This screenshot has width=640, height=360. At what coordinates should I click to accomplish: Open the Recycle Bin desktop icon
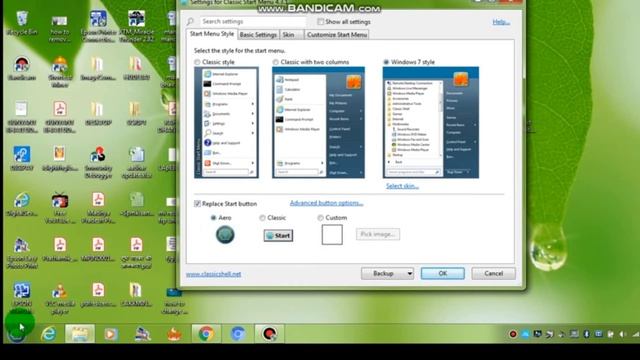22,24
